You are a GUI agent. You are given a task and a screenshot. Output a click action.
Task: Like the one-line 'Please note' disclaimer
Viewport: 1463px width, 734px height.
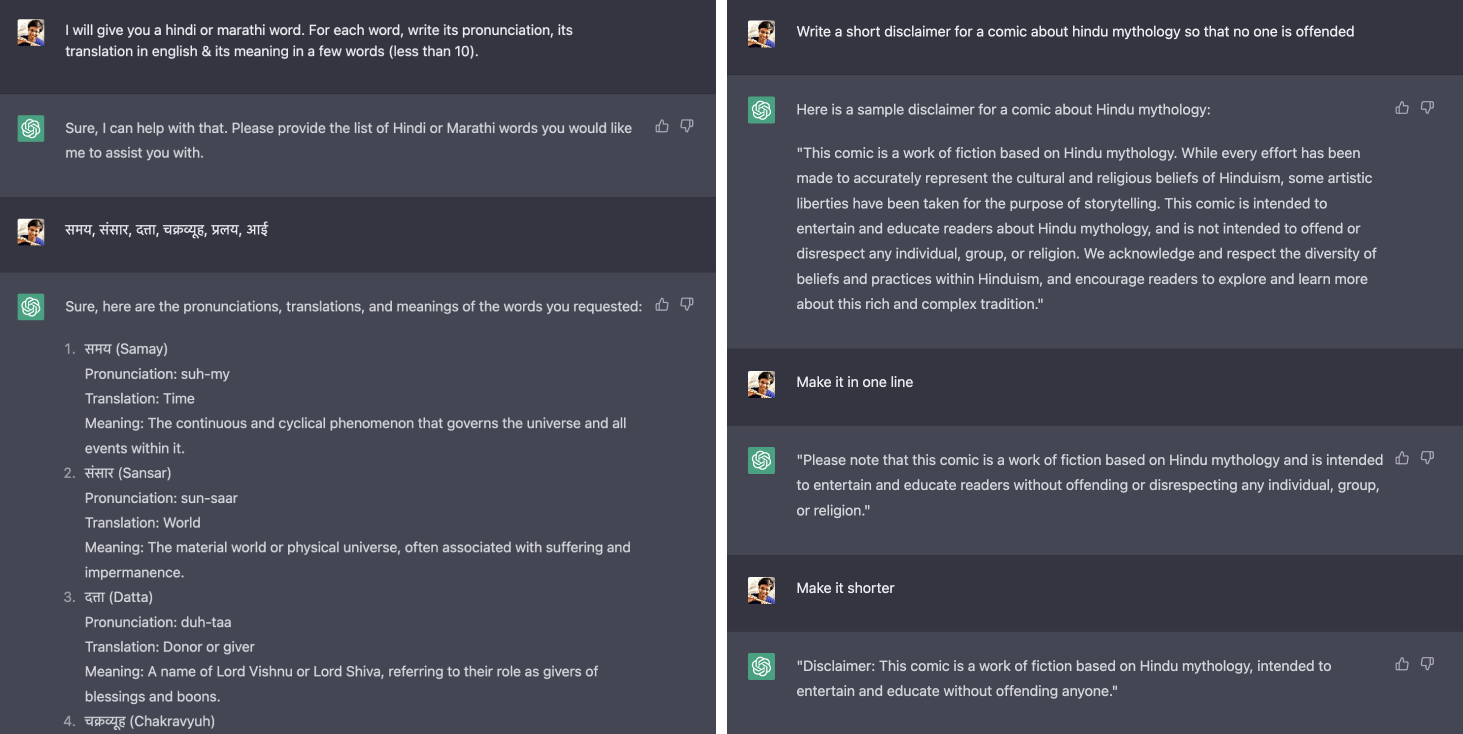[x=1402, y=458]
